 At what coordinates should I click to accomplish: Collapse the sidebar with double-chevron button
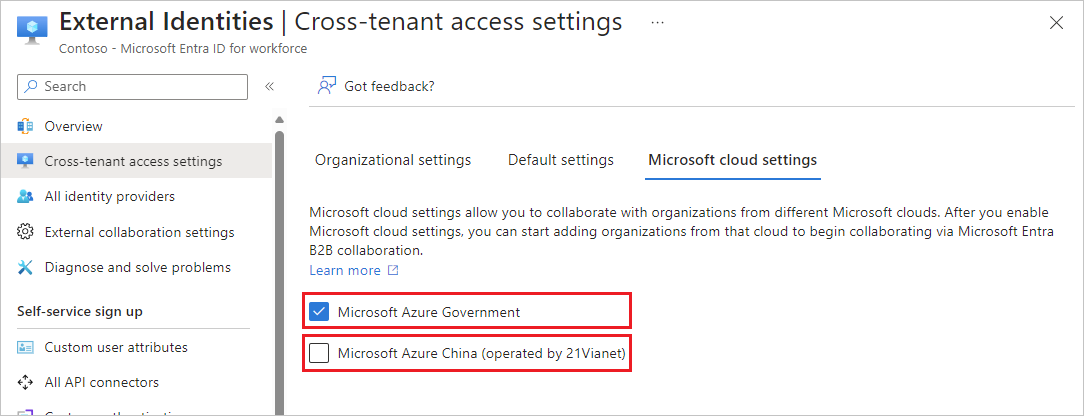(x=269, y=87)
